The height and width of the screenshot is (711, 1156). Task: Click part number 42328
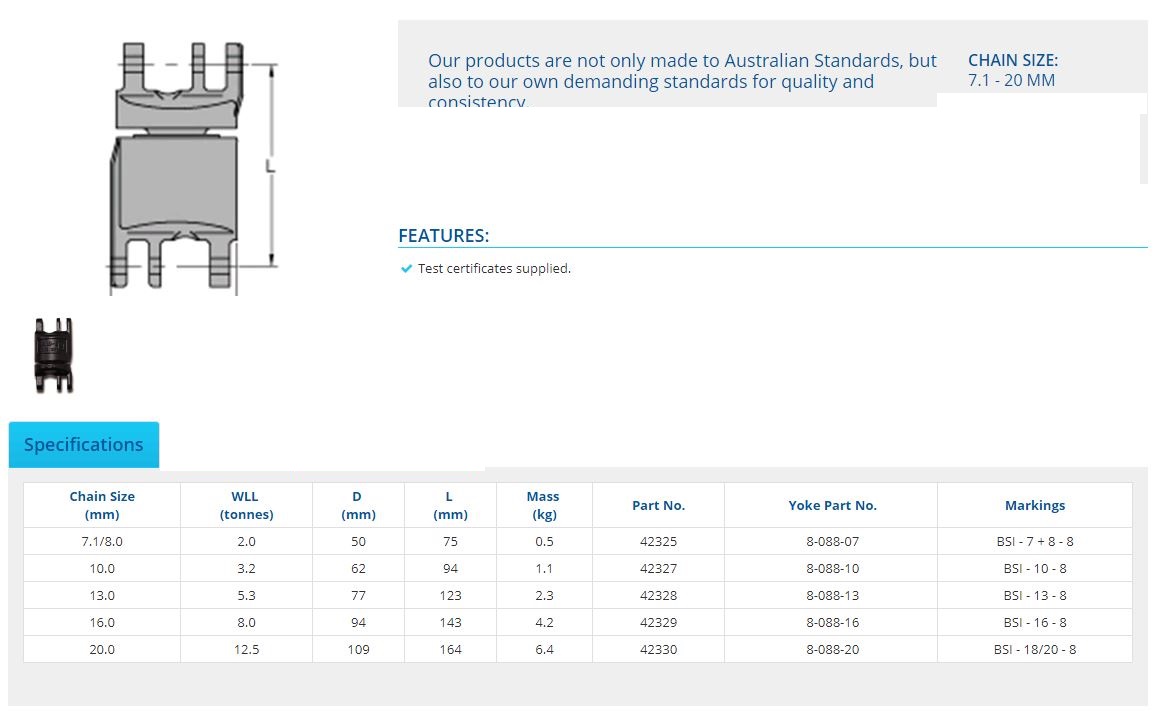658,595
